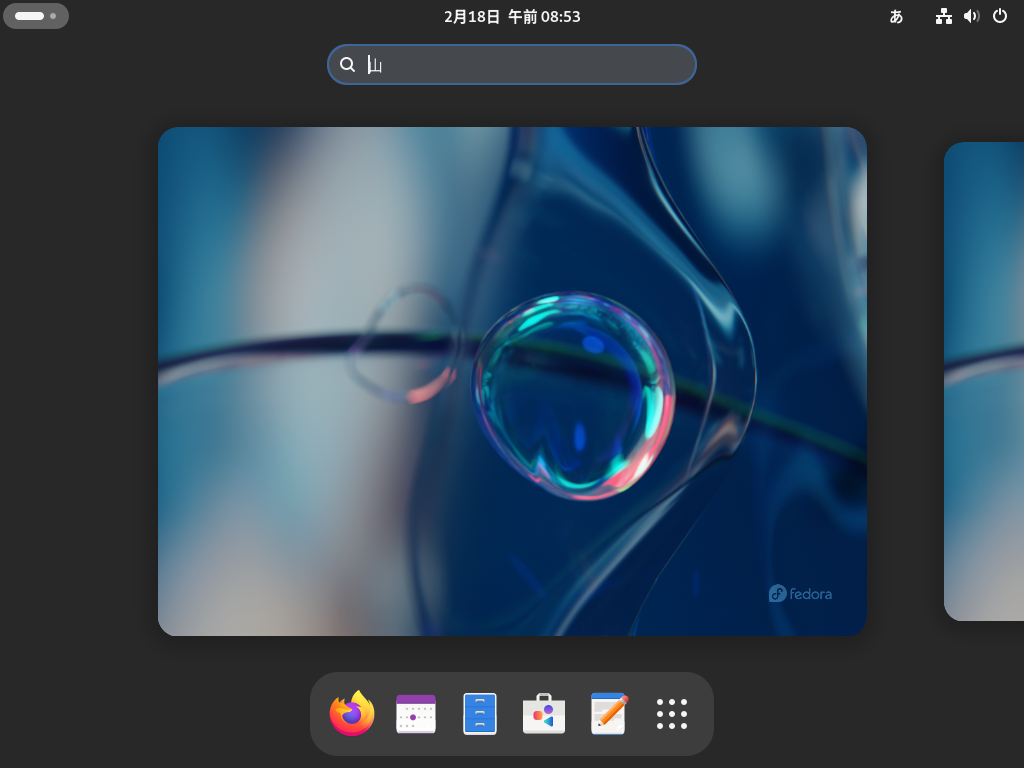Show all applications grid
This screenshot has height=768, width=1024.
pyautogui.click(x=672, y=714)
